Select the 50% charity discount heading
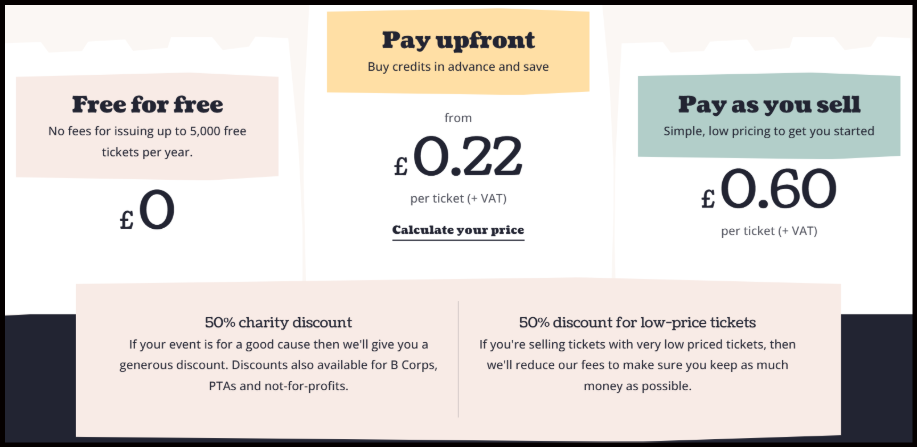This screenshot has height=447, width=917. [278, 322]
